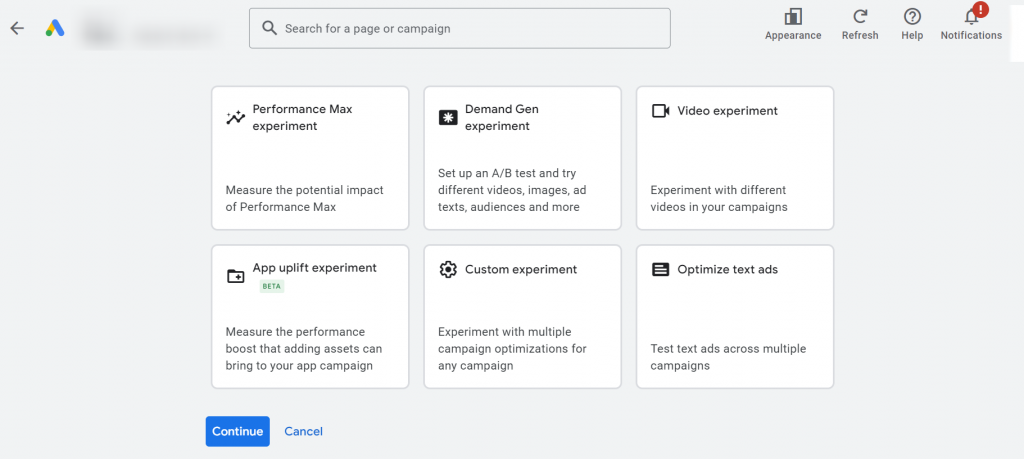The height and width of the screenshot is (459, 1024).
Task: Refresh the page via Refresh icon
Action: click(x=859, y=17)
